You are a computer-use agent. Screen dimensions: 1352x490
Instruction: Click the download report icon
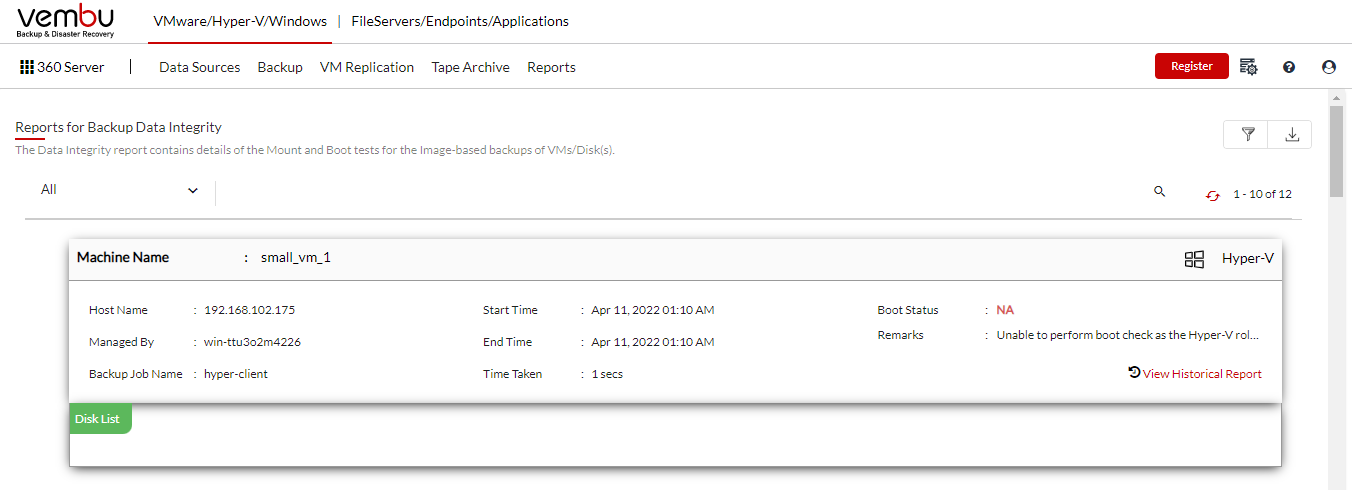tap(1291, 134)
